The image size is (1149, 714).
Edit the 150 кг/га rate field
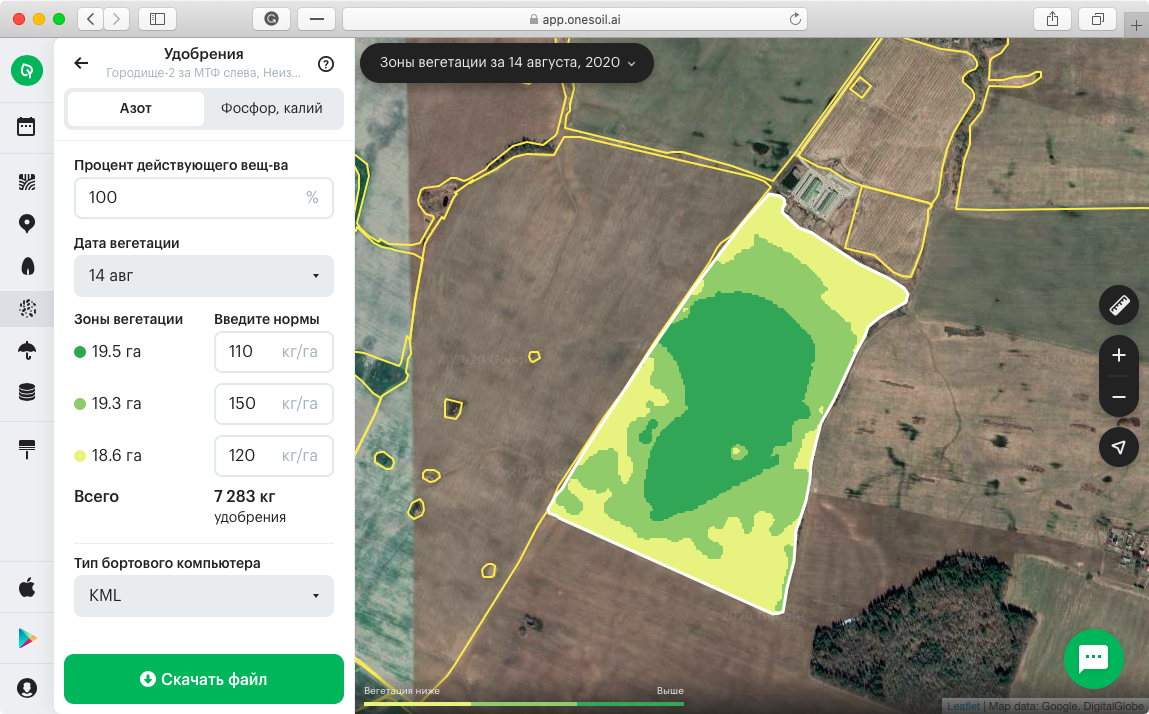[274, 404]
